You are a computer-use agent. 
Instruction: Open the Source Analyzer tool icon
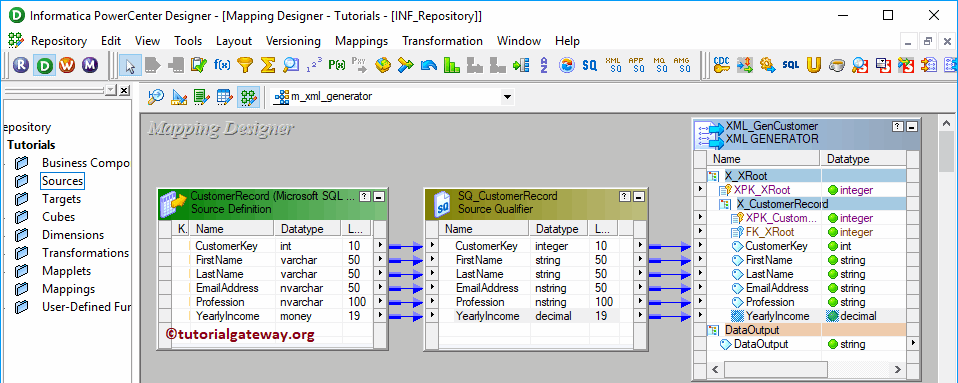(156, 97)
